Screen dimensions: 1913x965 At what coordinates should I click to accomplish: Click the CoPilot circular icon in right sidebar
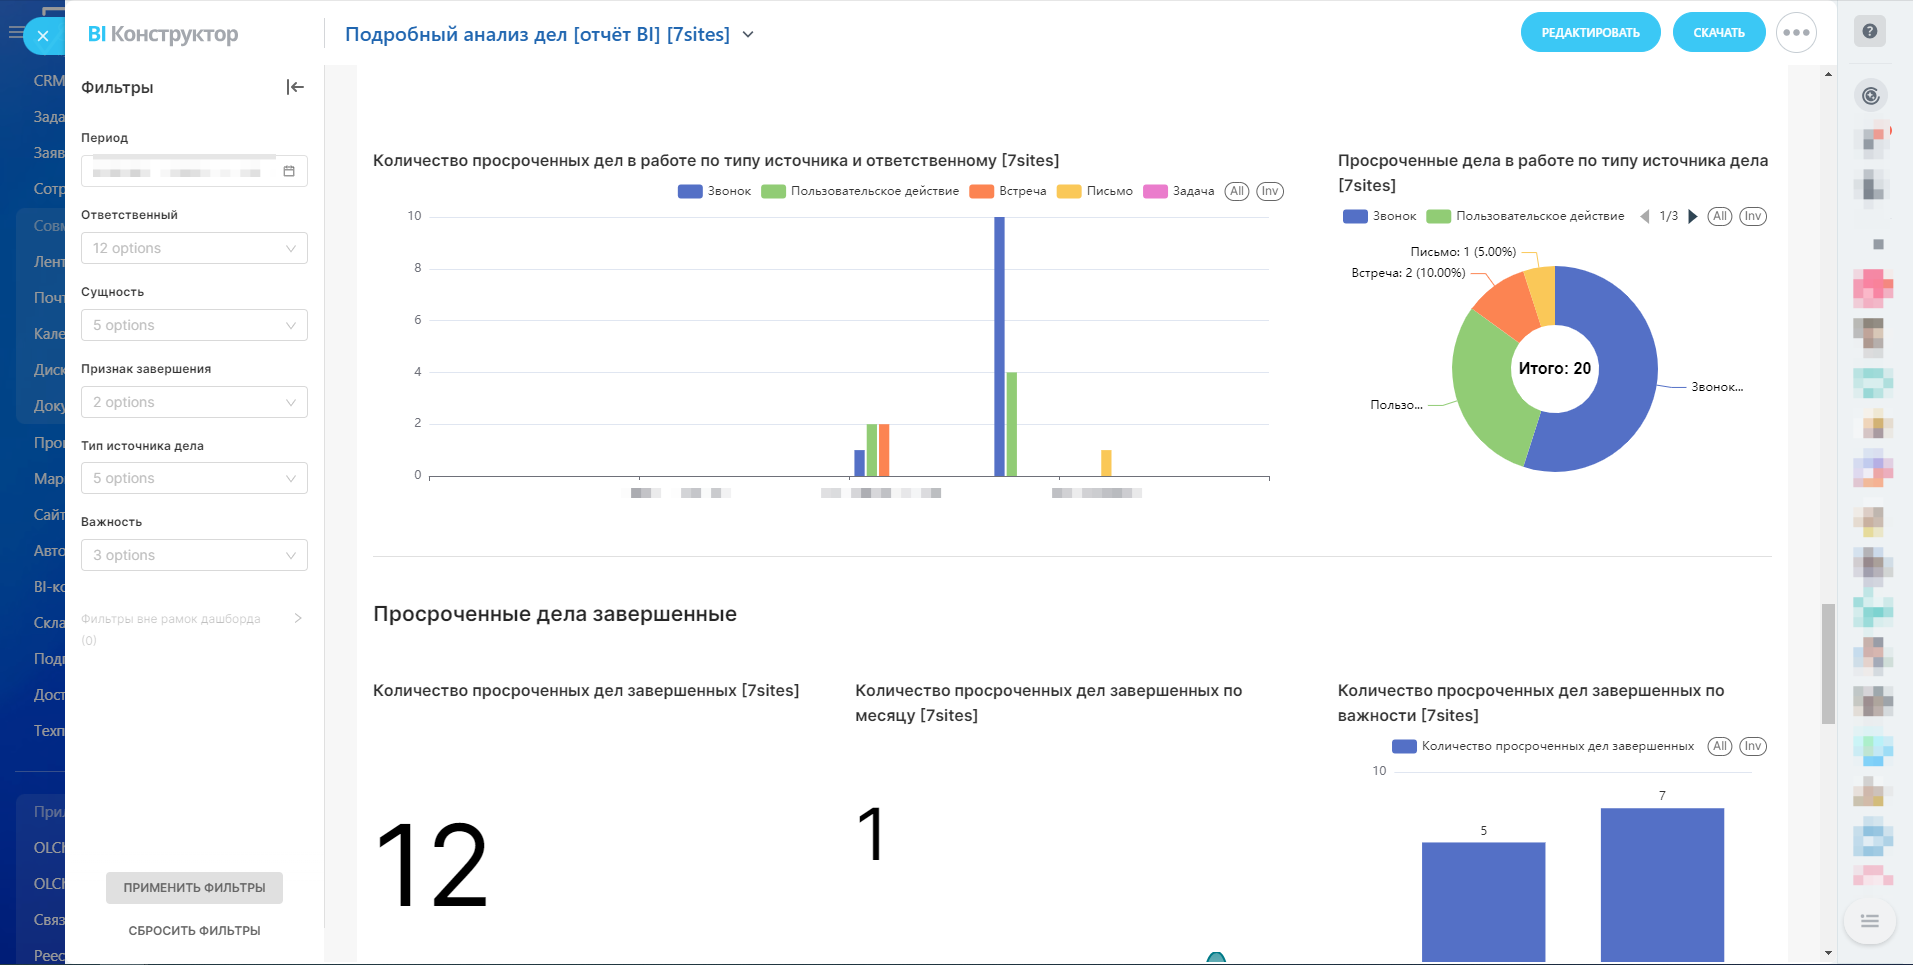tap(1870, 95)
